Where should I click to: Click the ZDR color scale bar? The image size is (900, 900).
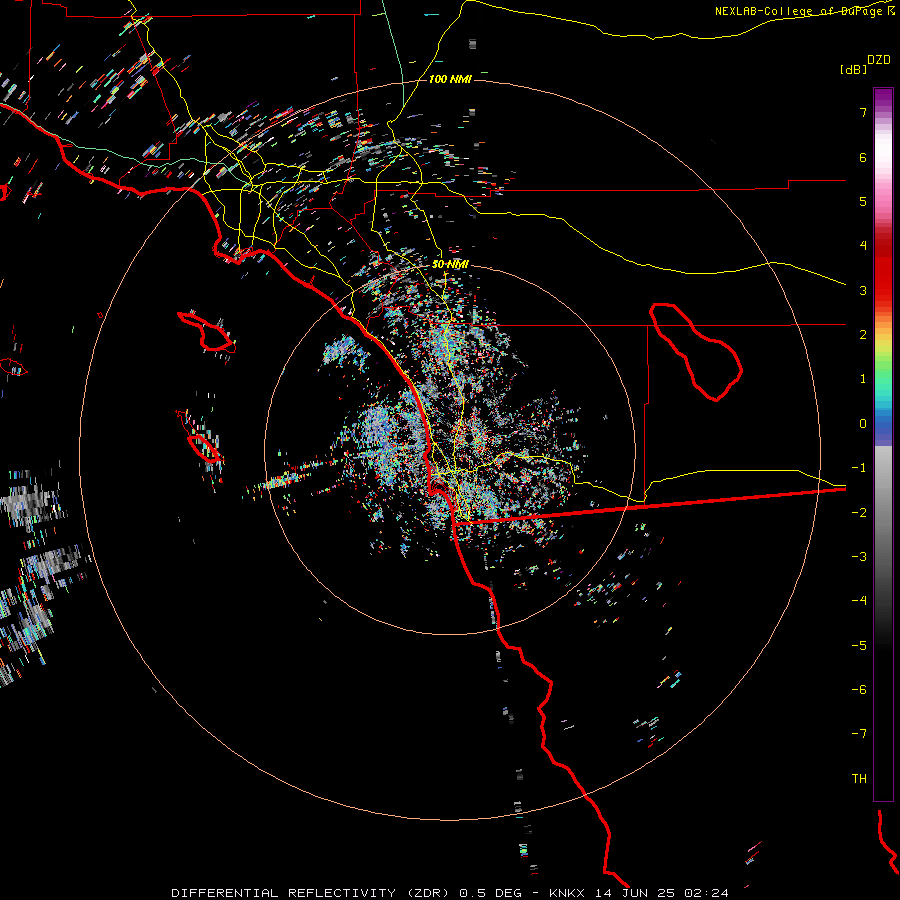point(883,444)
